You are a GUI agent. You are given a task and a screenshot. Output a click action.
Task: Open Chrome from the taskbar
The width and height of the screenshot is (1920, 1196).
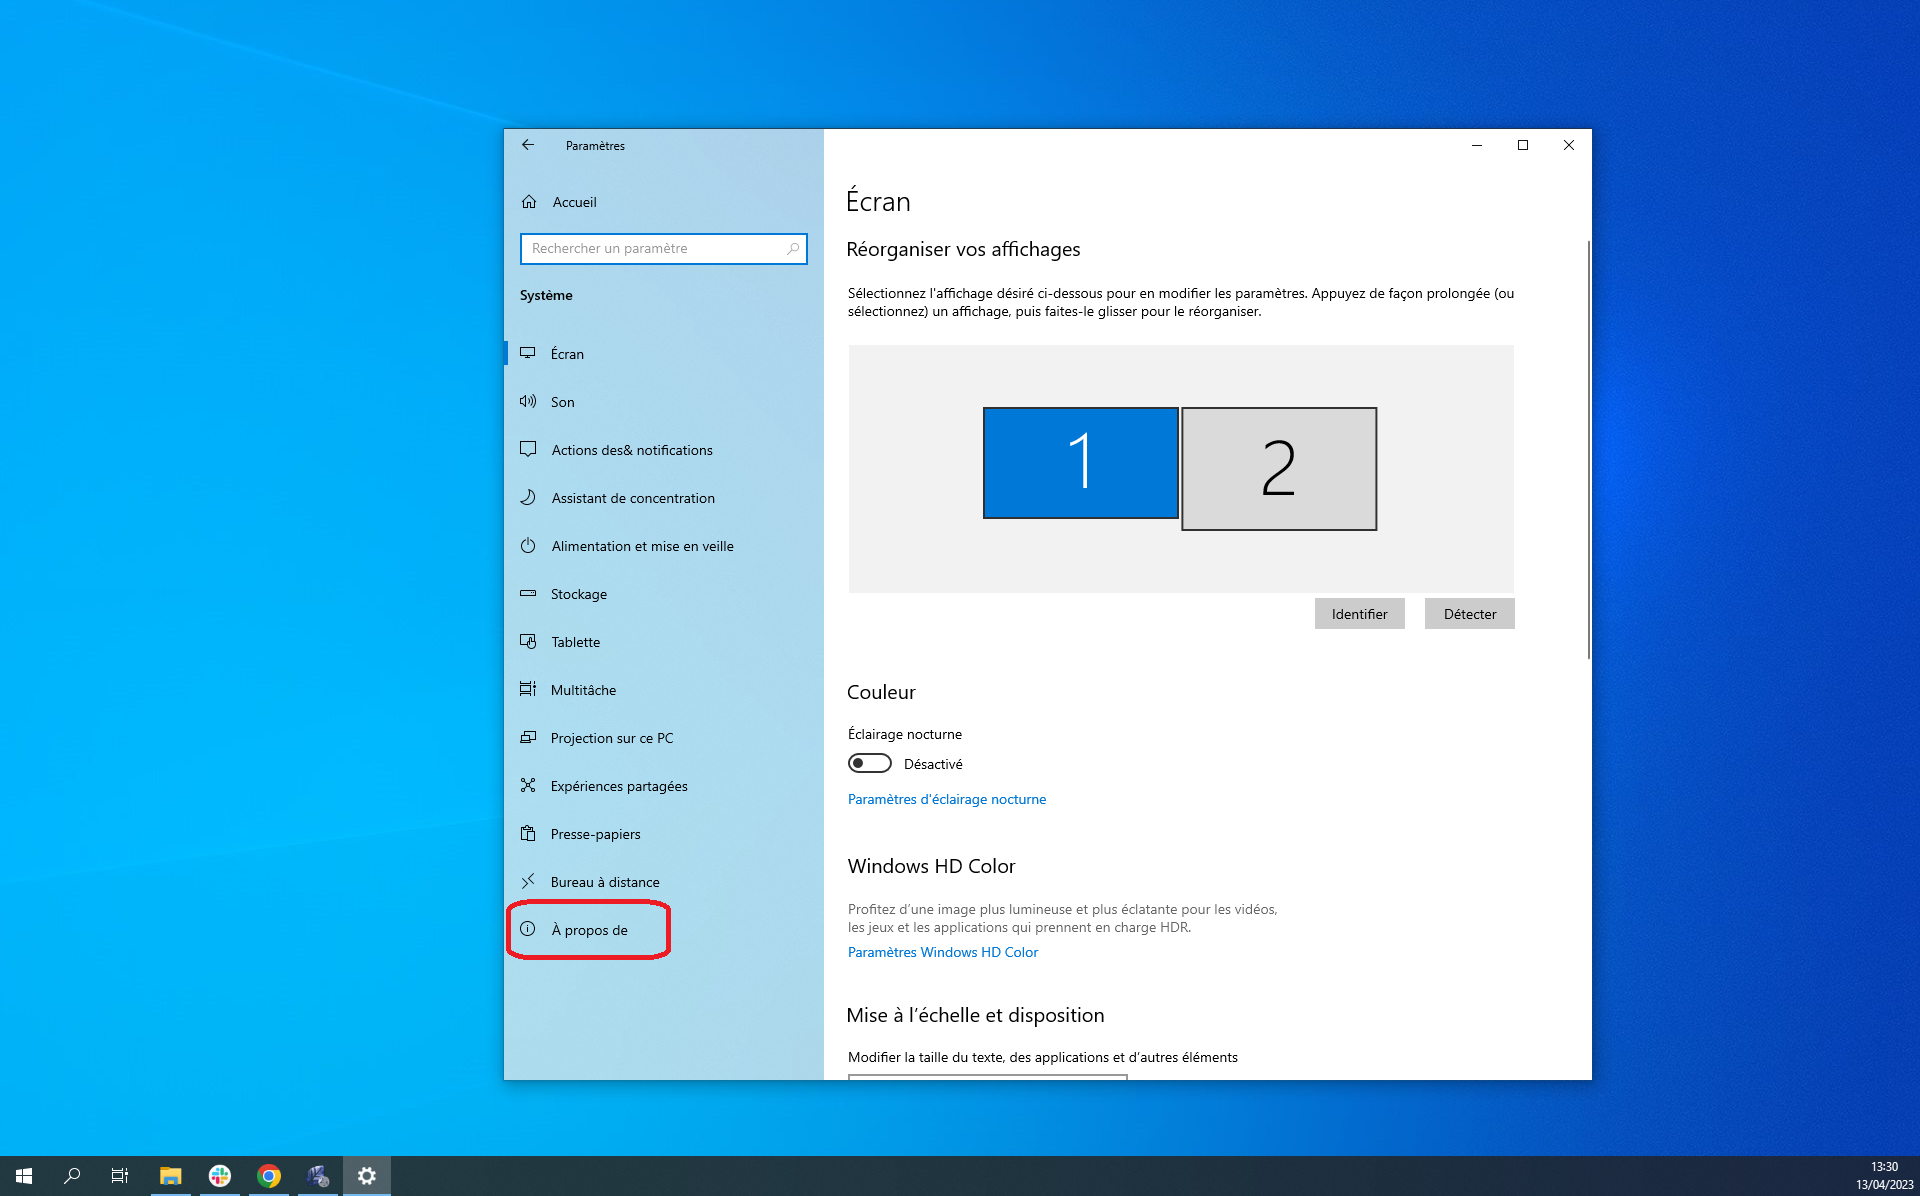tap(269, 1176)
